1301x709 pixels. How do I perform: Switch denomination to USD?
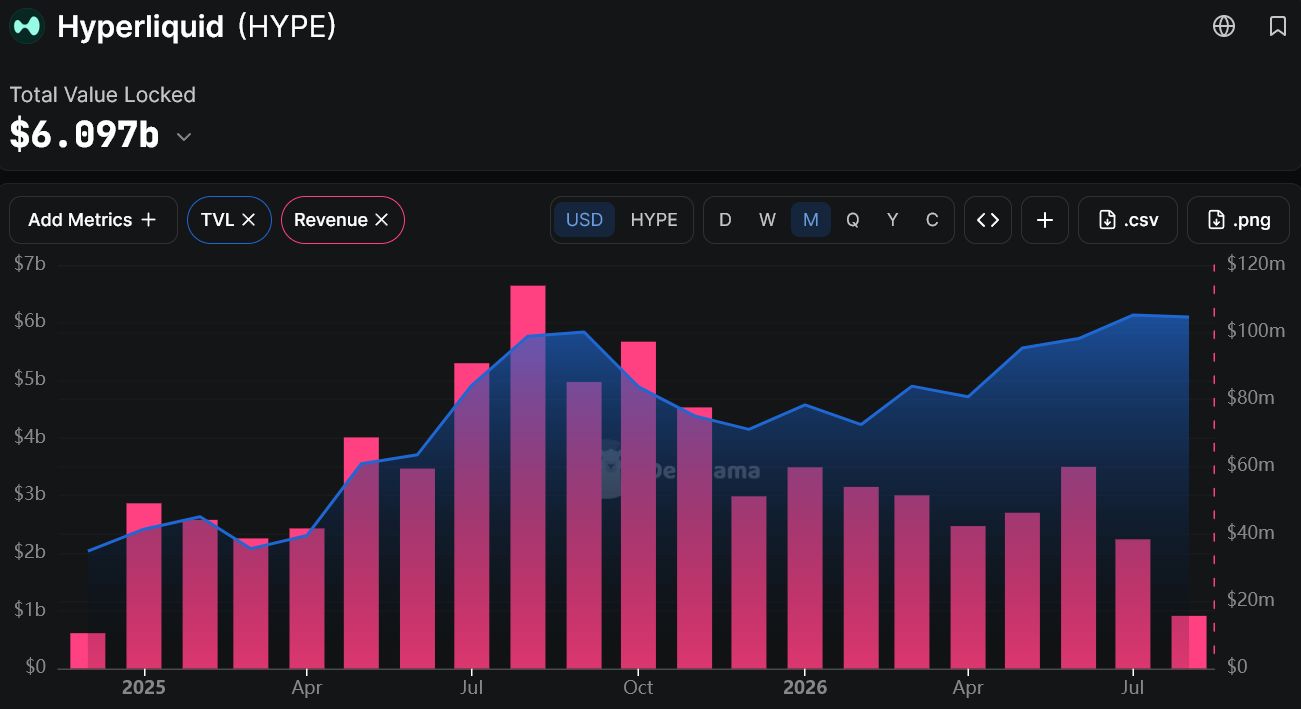tap(584, 220)
